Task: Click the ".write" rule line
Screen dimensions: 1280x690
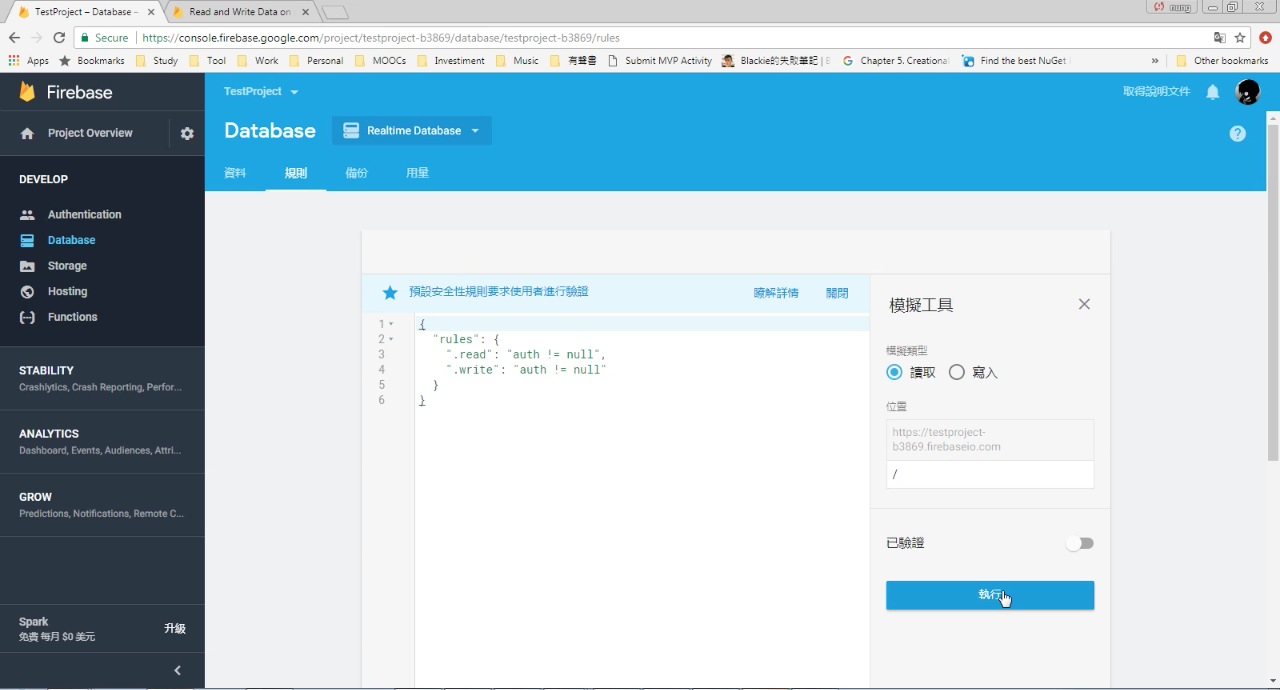Action: pyautogui.click(x=526, y=370)
